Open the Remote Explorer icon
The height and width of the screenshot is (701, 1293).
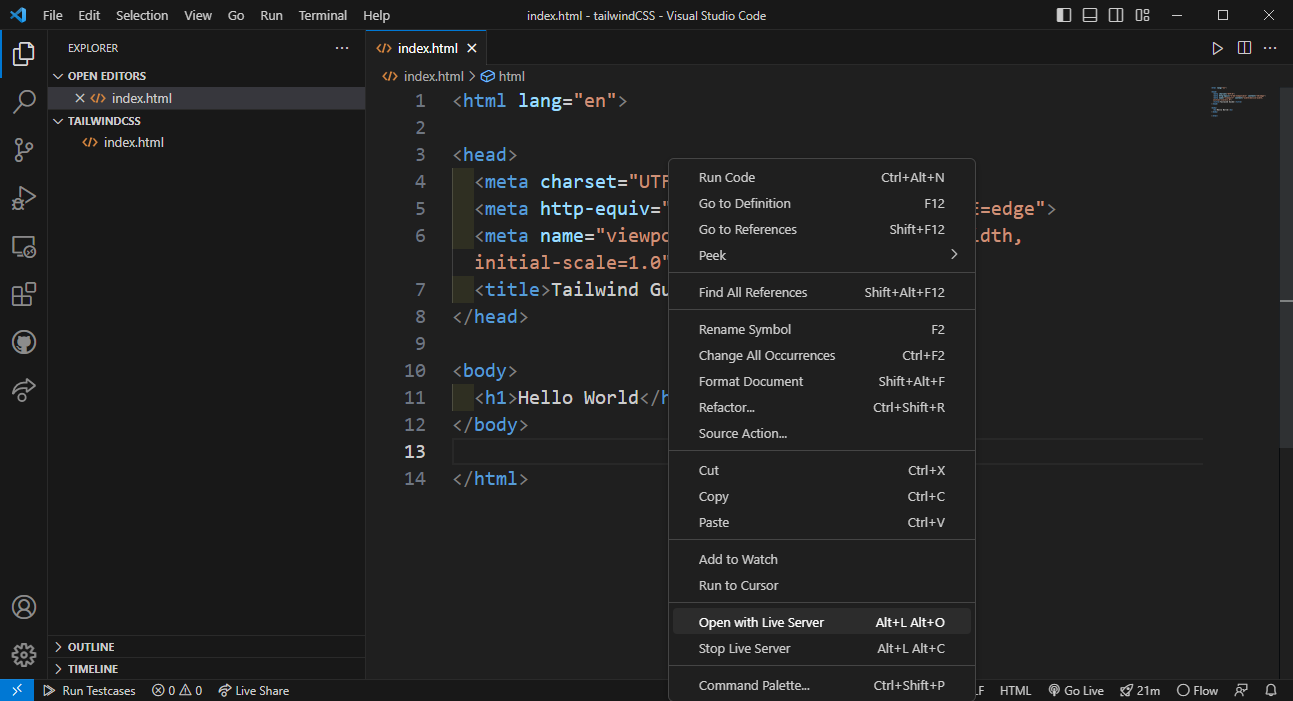point(24,246)
